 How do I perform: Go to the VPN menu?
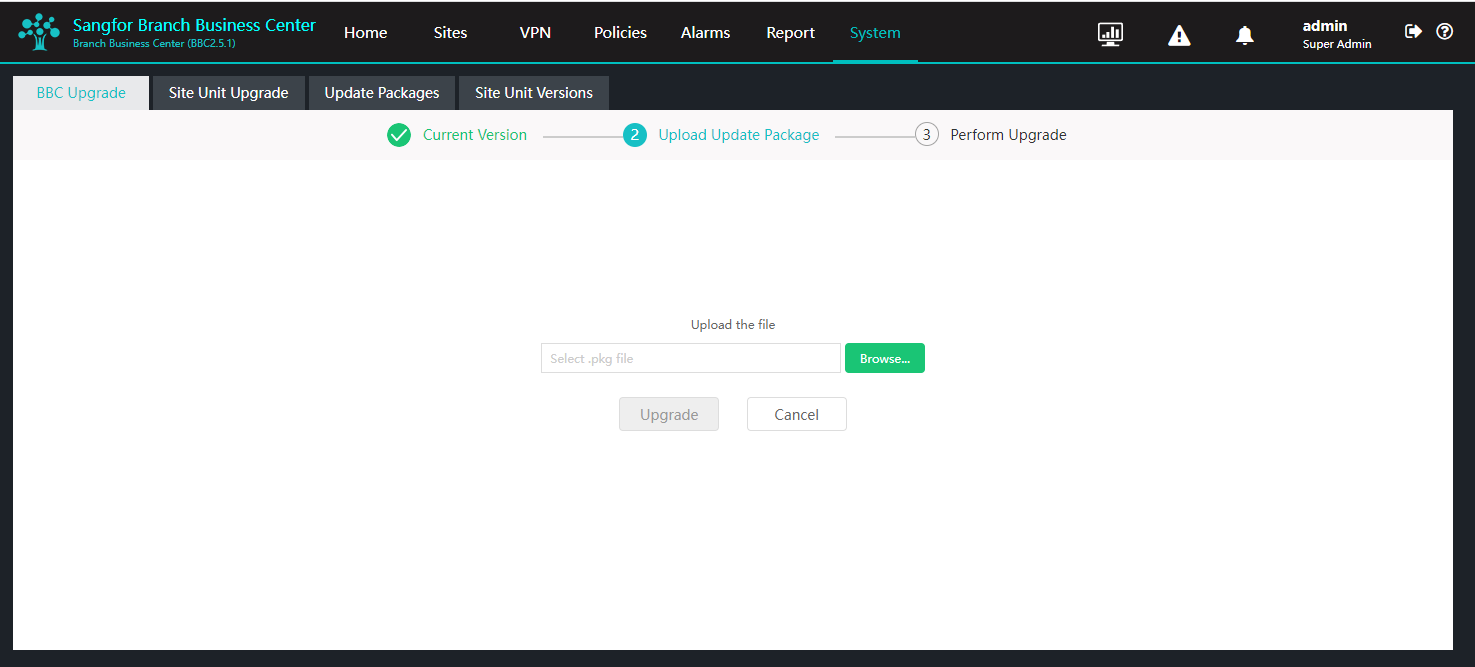tap(535, 33)
